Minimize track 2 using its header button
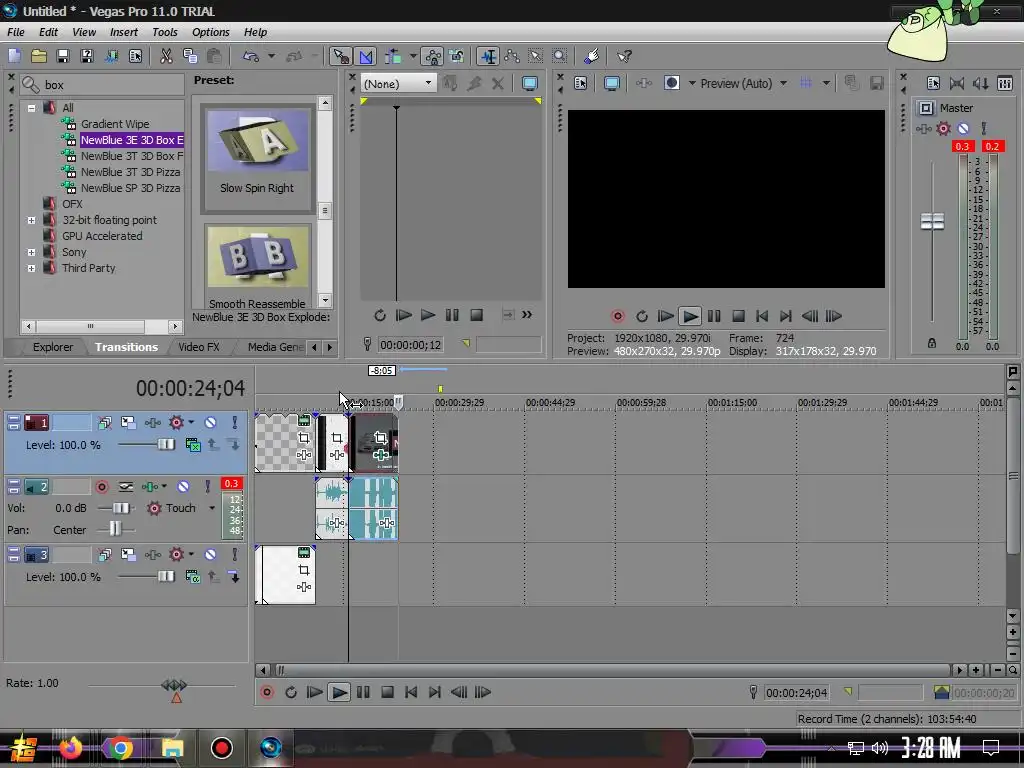The height and width of the screenshot is (768, 1024). point(13,483)
